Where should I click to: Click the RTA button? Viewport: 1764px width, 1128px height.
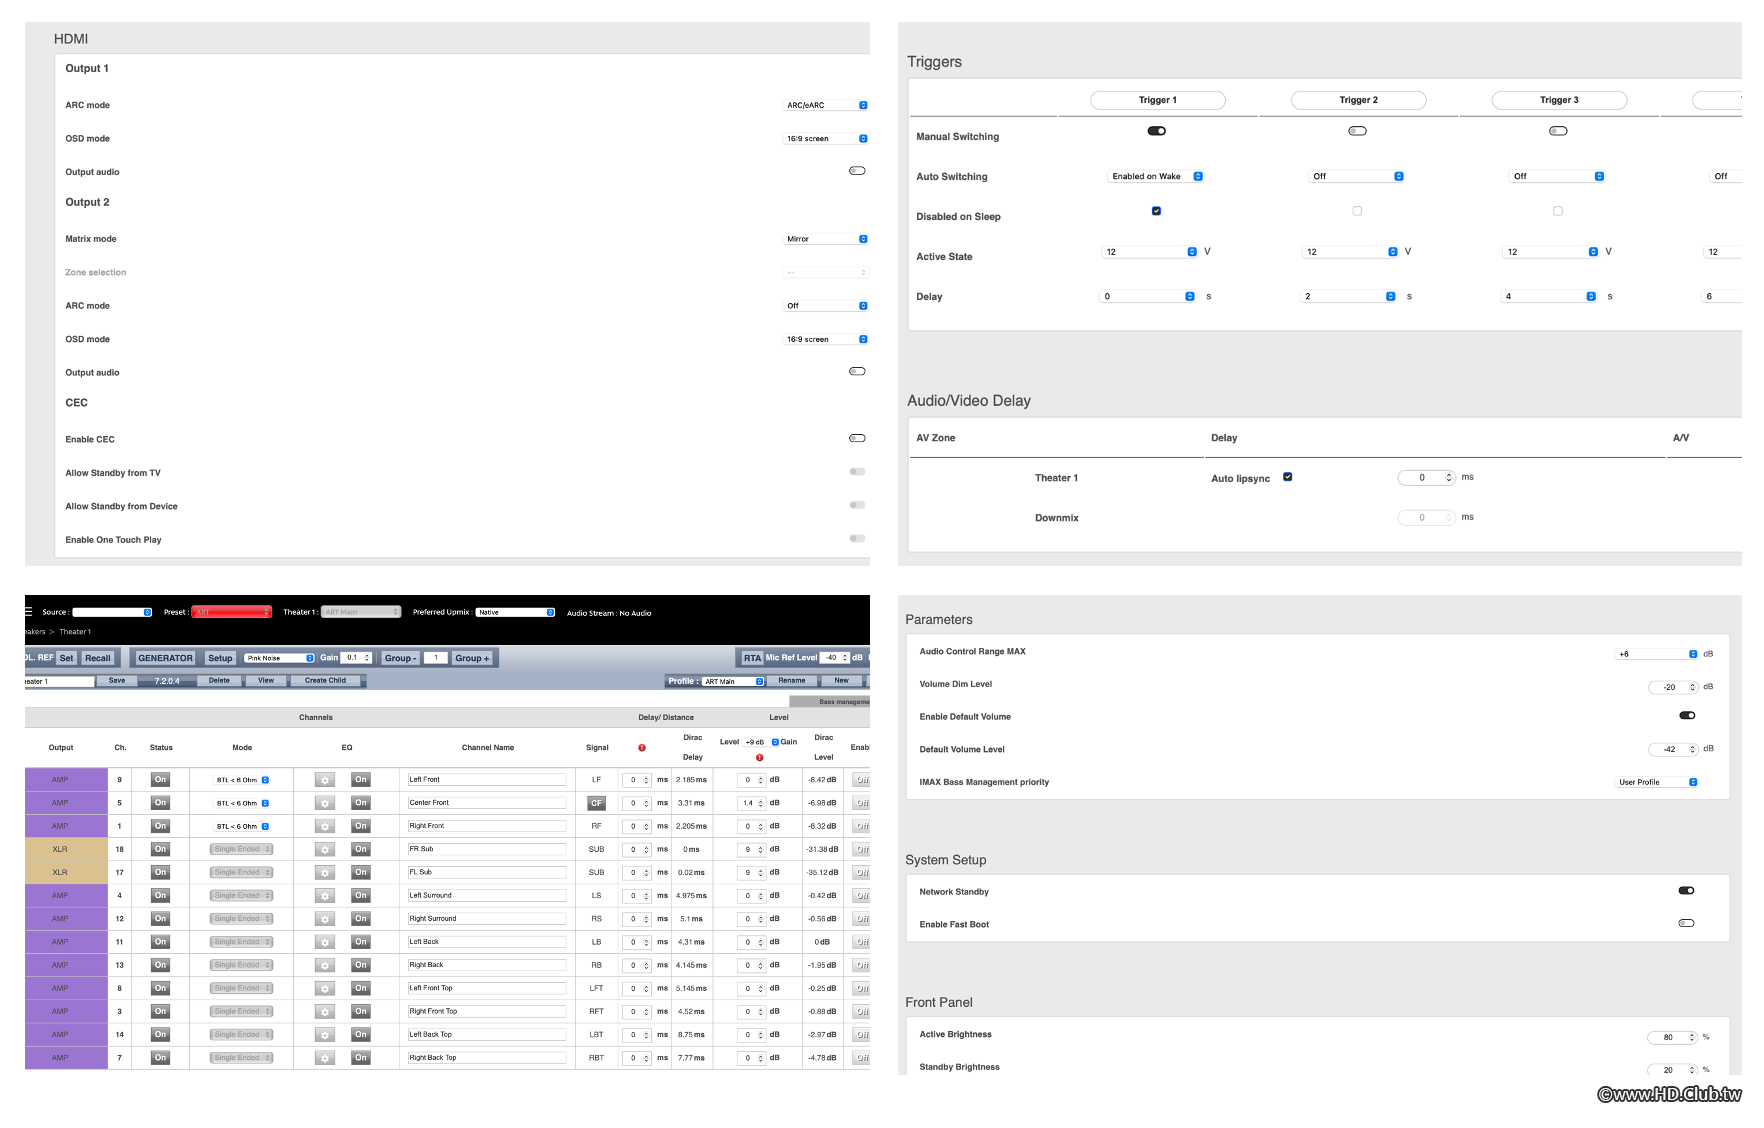[x=752, y=658]
